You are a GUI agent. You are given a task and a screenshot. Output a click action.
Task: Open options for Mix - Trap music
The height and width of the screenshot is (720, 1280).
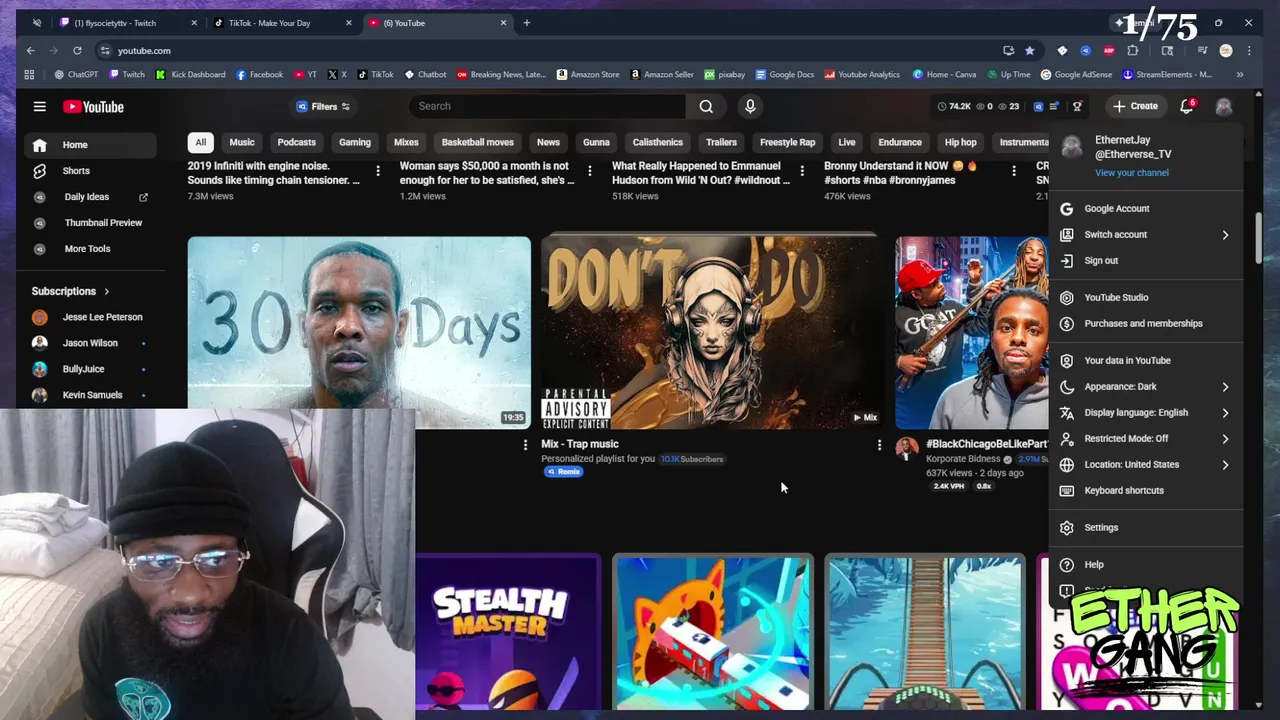[879, 445]
